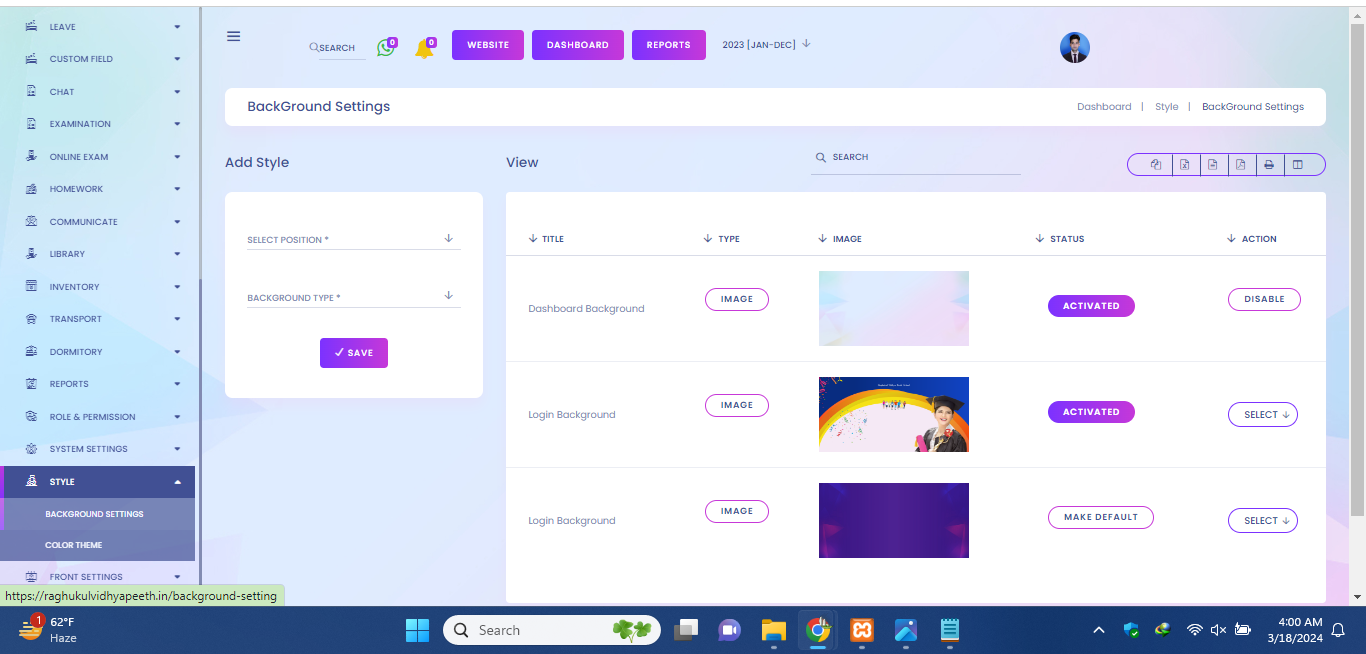Open Select dropdown for activated Login Background
The width and height of the screenshot is (1366, 654).
point(1262,415)
